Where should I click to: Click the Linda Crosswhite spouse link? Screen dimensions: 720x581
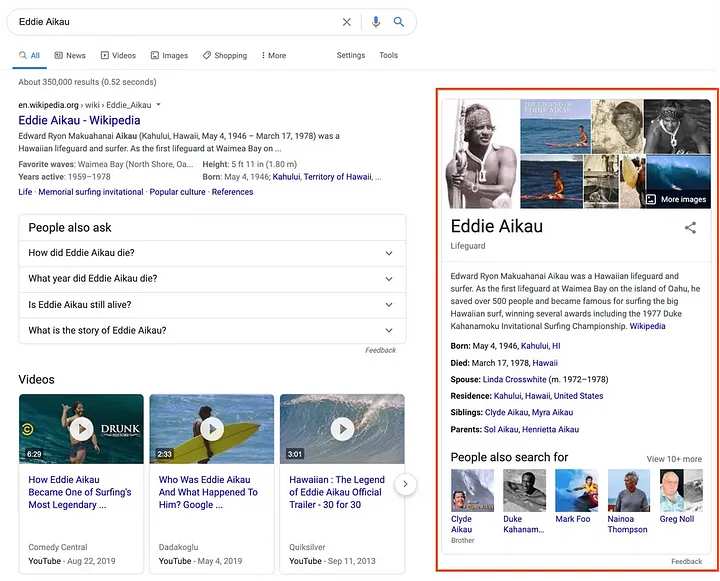[x=514, y=380]
